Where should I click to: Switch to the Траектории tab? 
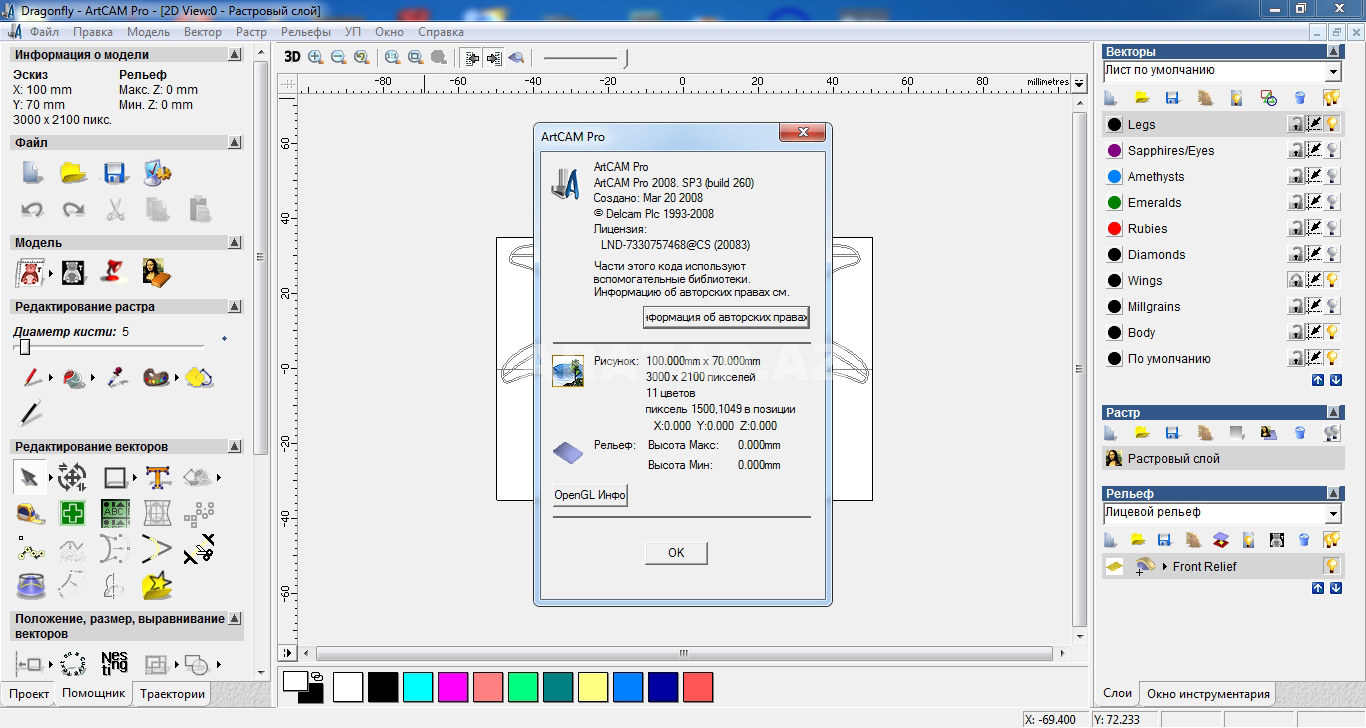172,693
